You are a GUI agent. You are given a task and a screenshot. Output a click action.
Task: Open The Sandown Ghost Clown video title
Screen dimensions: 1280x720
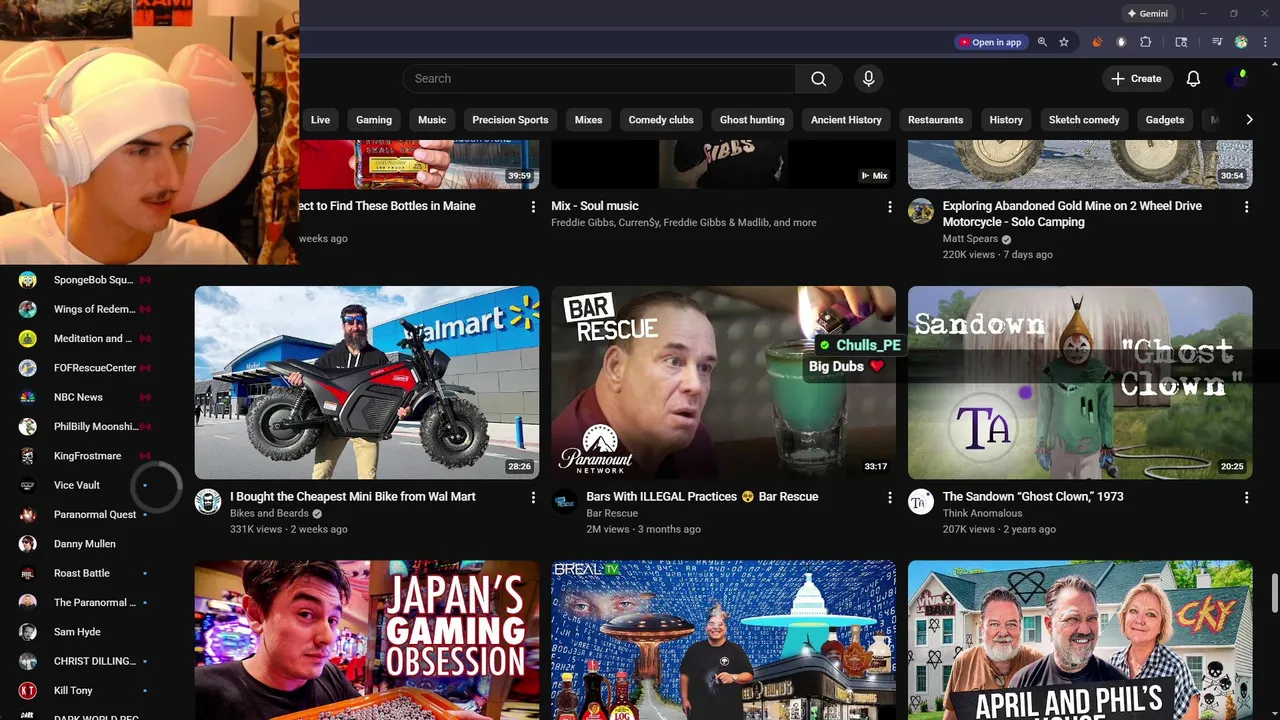pos(1033,497)
